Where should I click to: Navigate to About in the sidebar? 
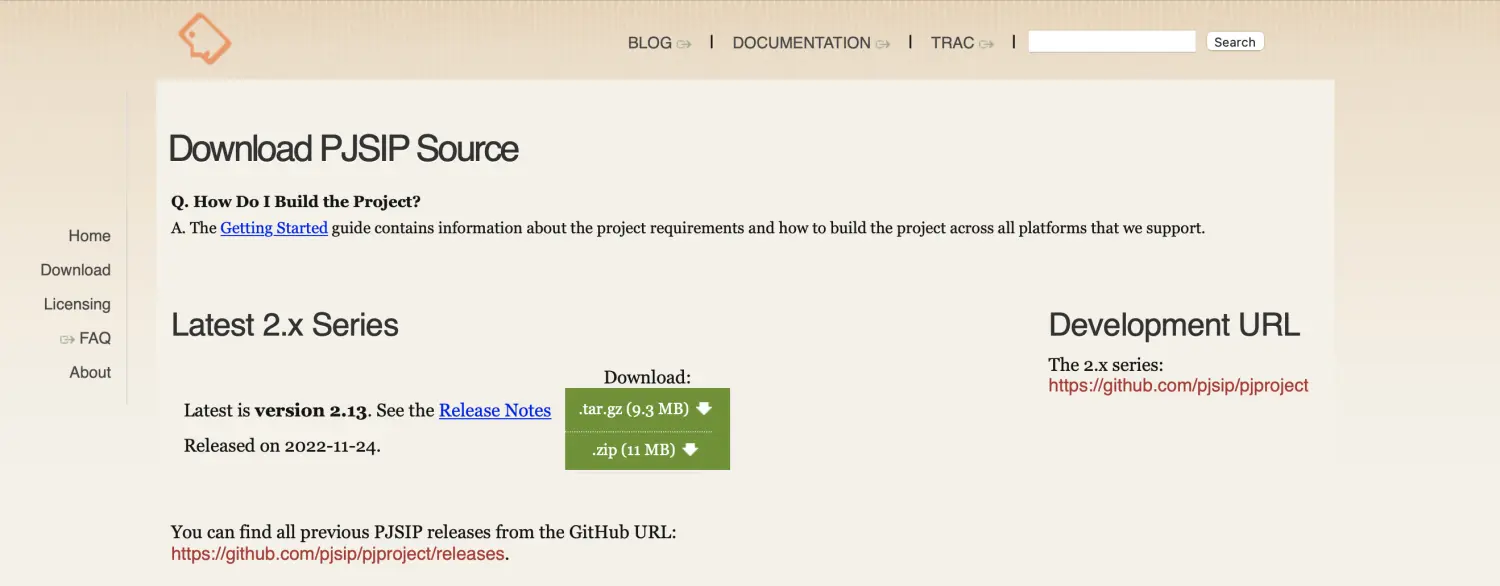click(x=90, y=372)
